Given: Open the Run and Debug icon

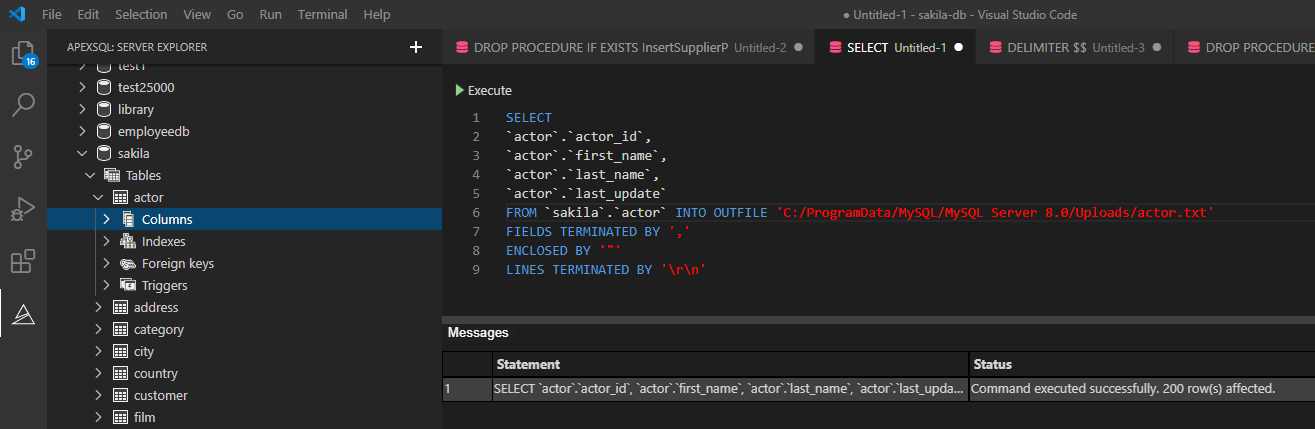Looking at the screenshot, I should pyautogui.click(x=22, y=209).
